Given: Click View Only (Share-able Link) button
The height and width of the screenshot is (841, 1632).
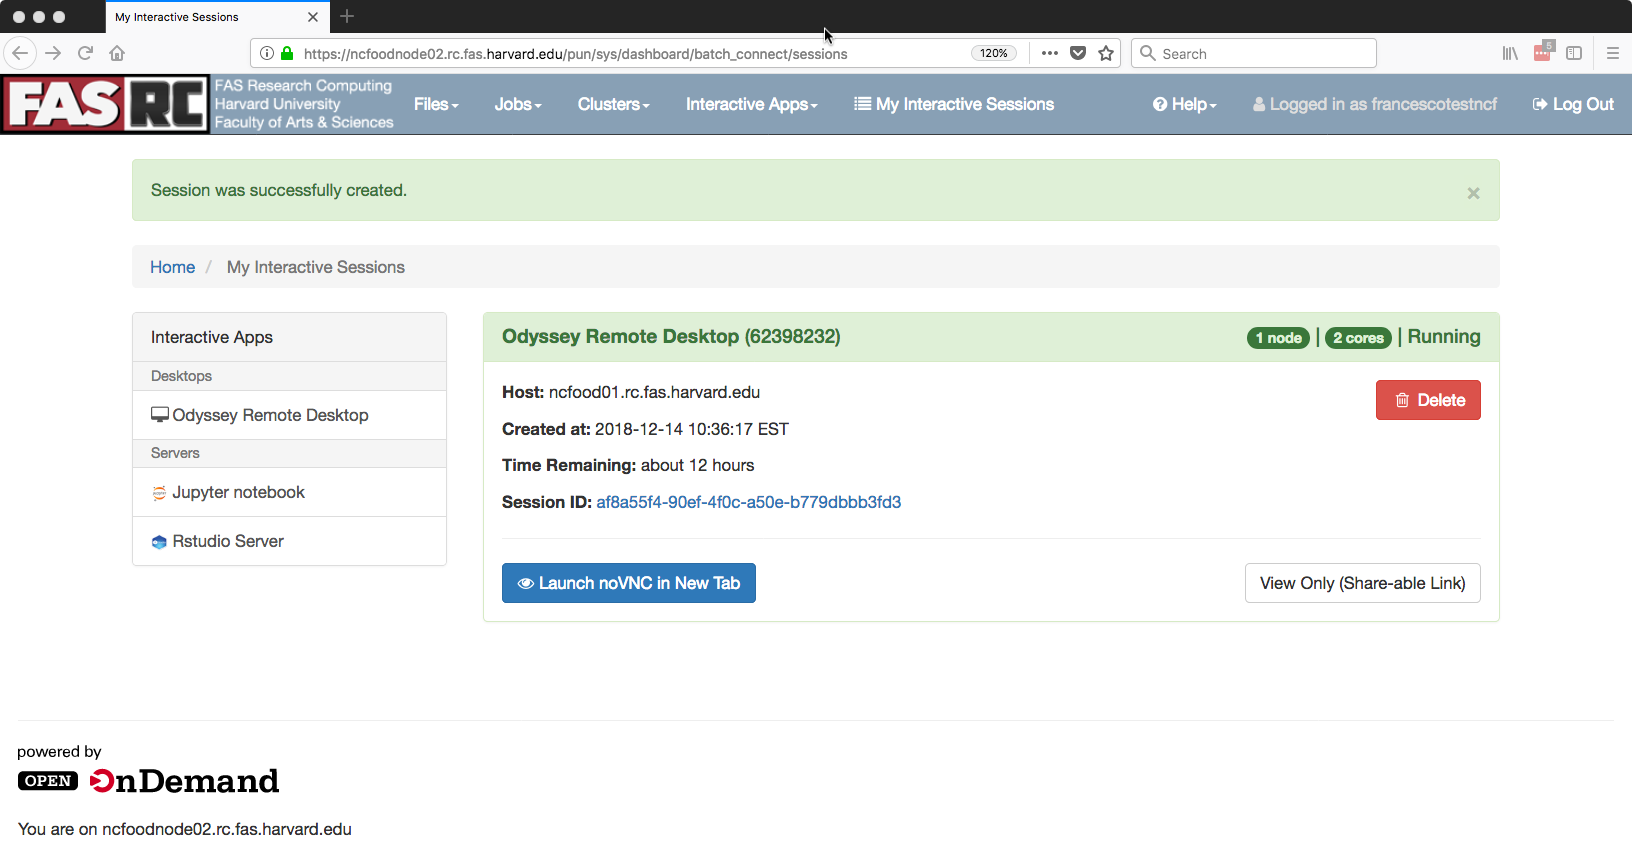Looking at the screenshot, I should click(1362, 583).
